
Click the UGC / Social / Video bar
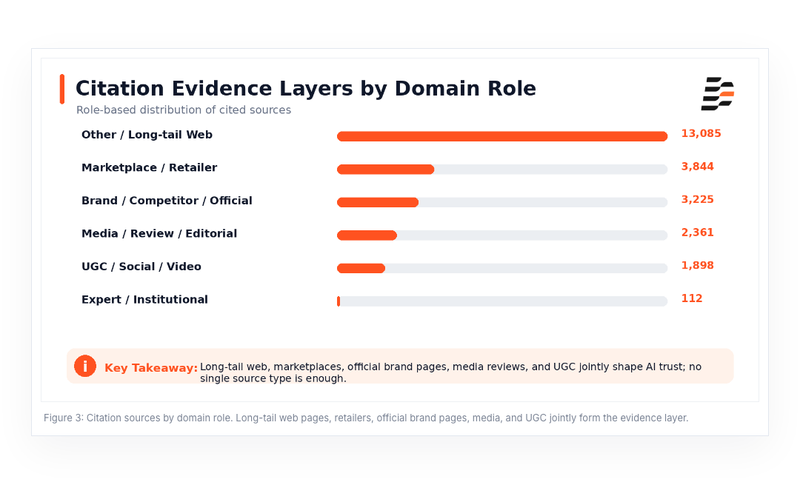(x=361, y=268)
